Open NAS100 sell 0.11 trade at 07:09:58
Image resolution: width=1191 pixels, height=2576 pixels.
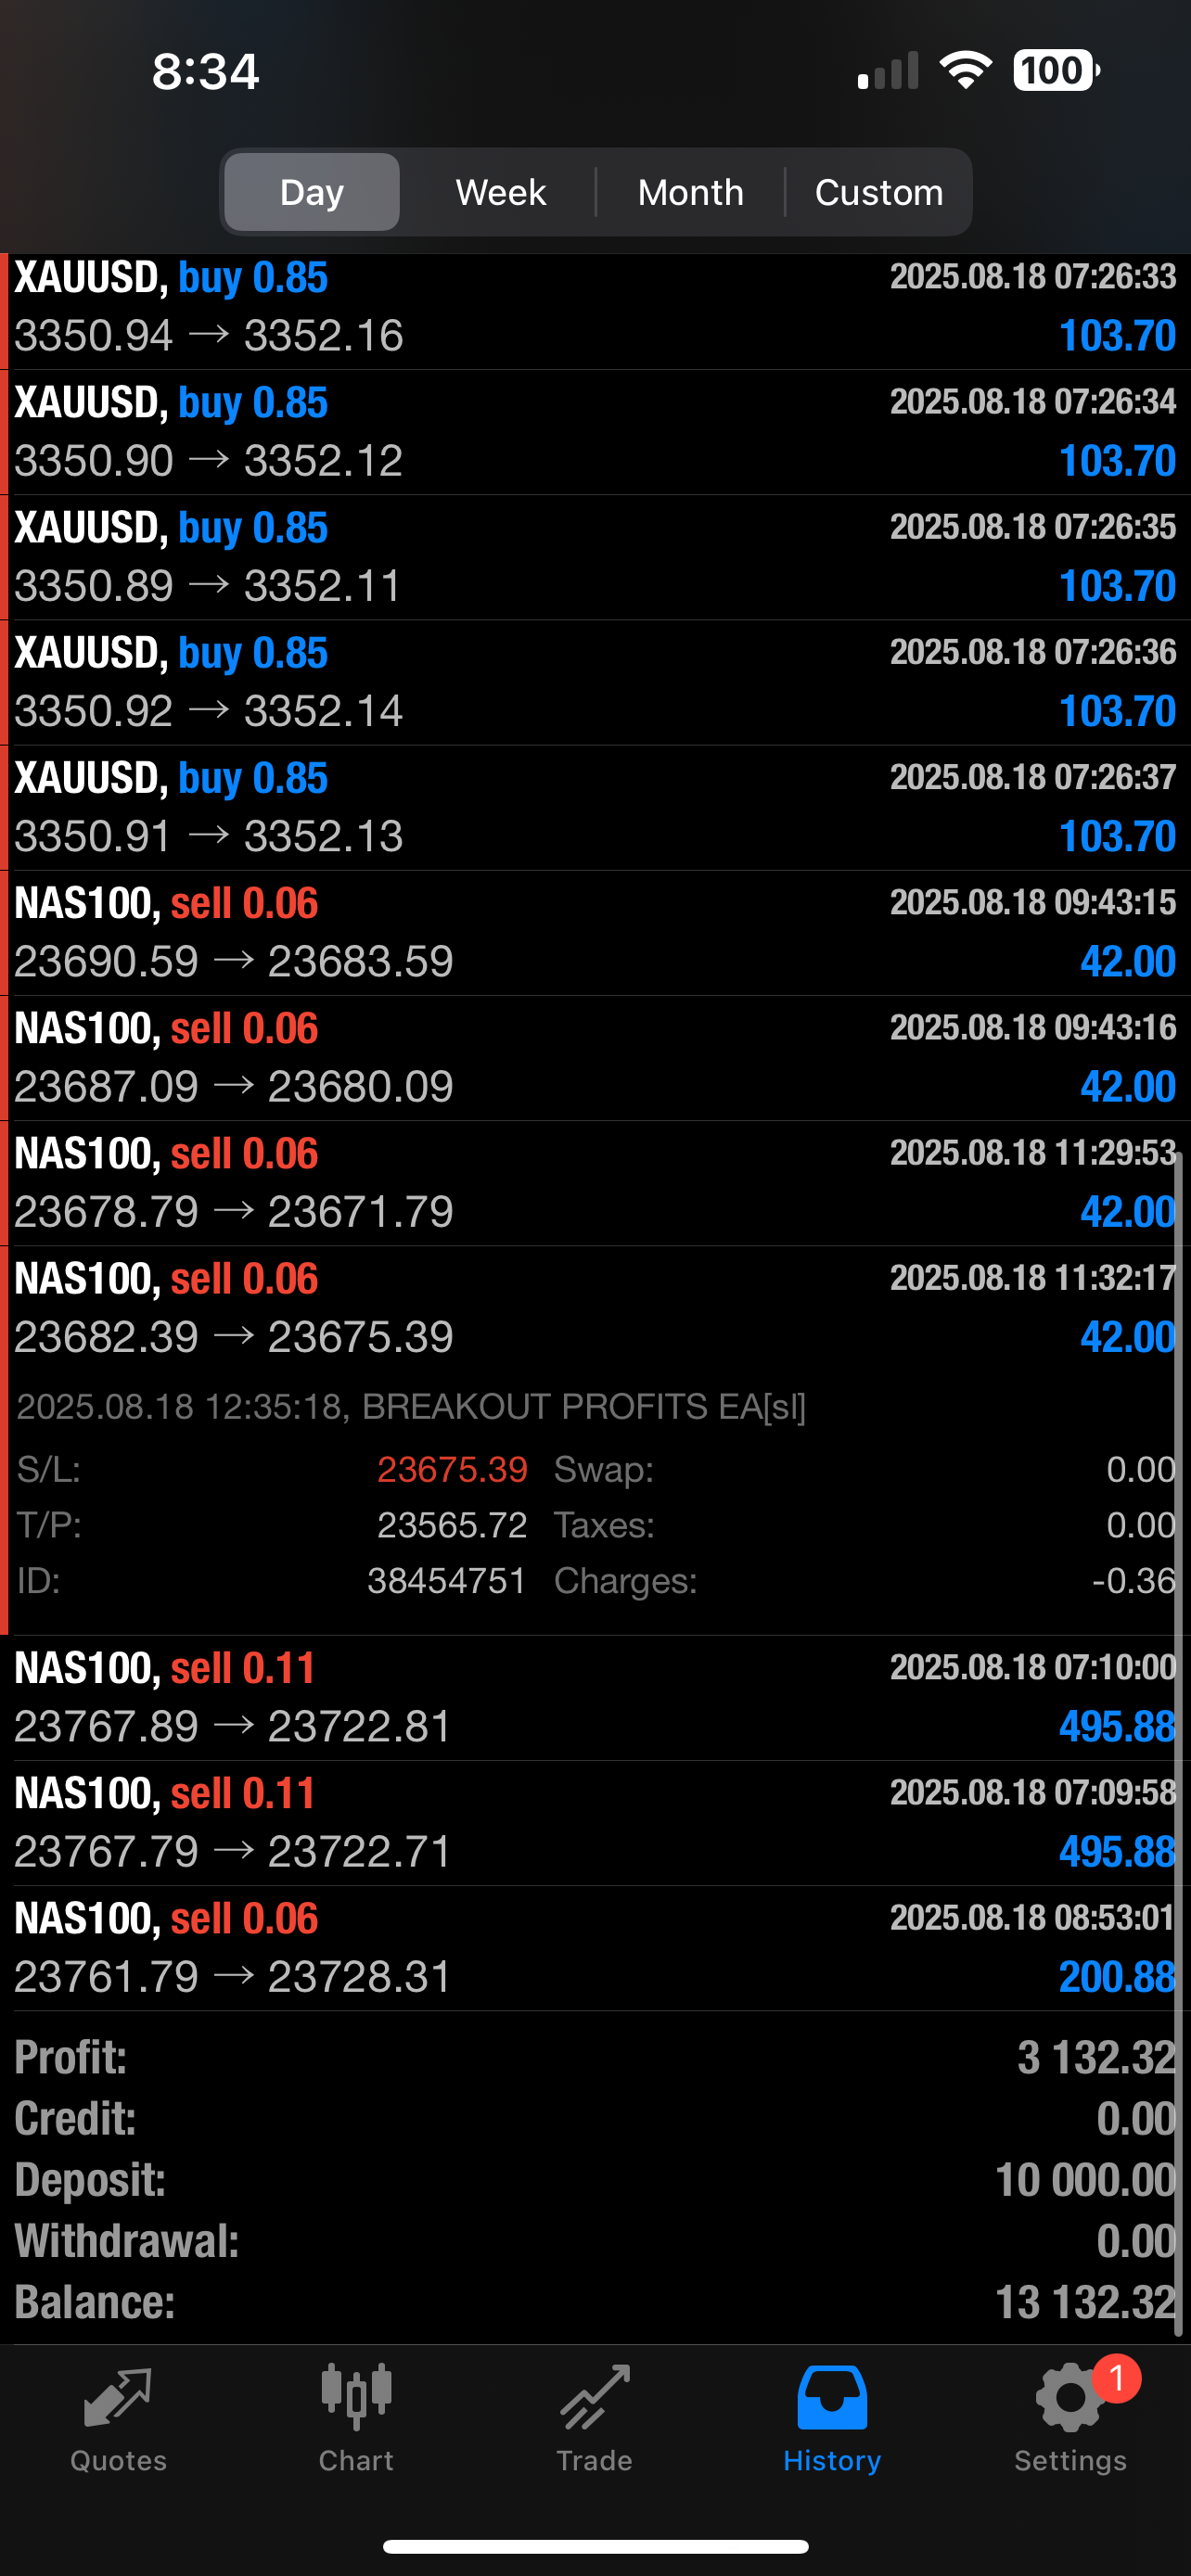(x=595, y=1822)
